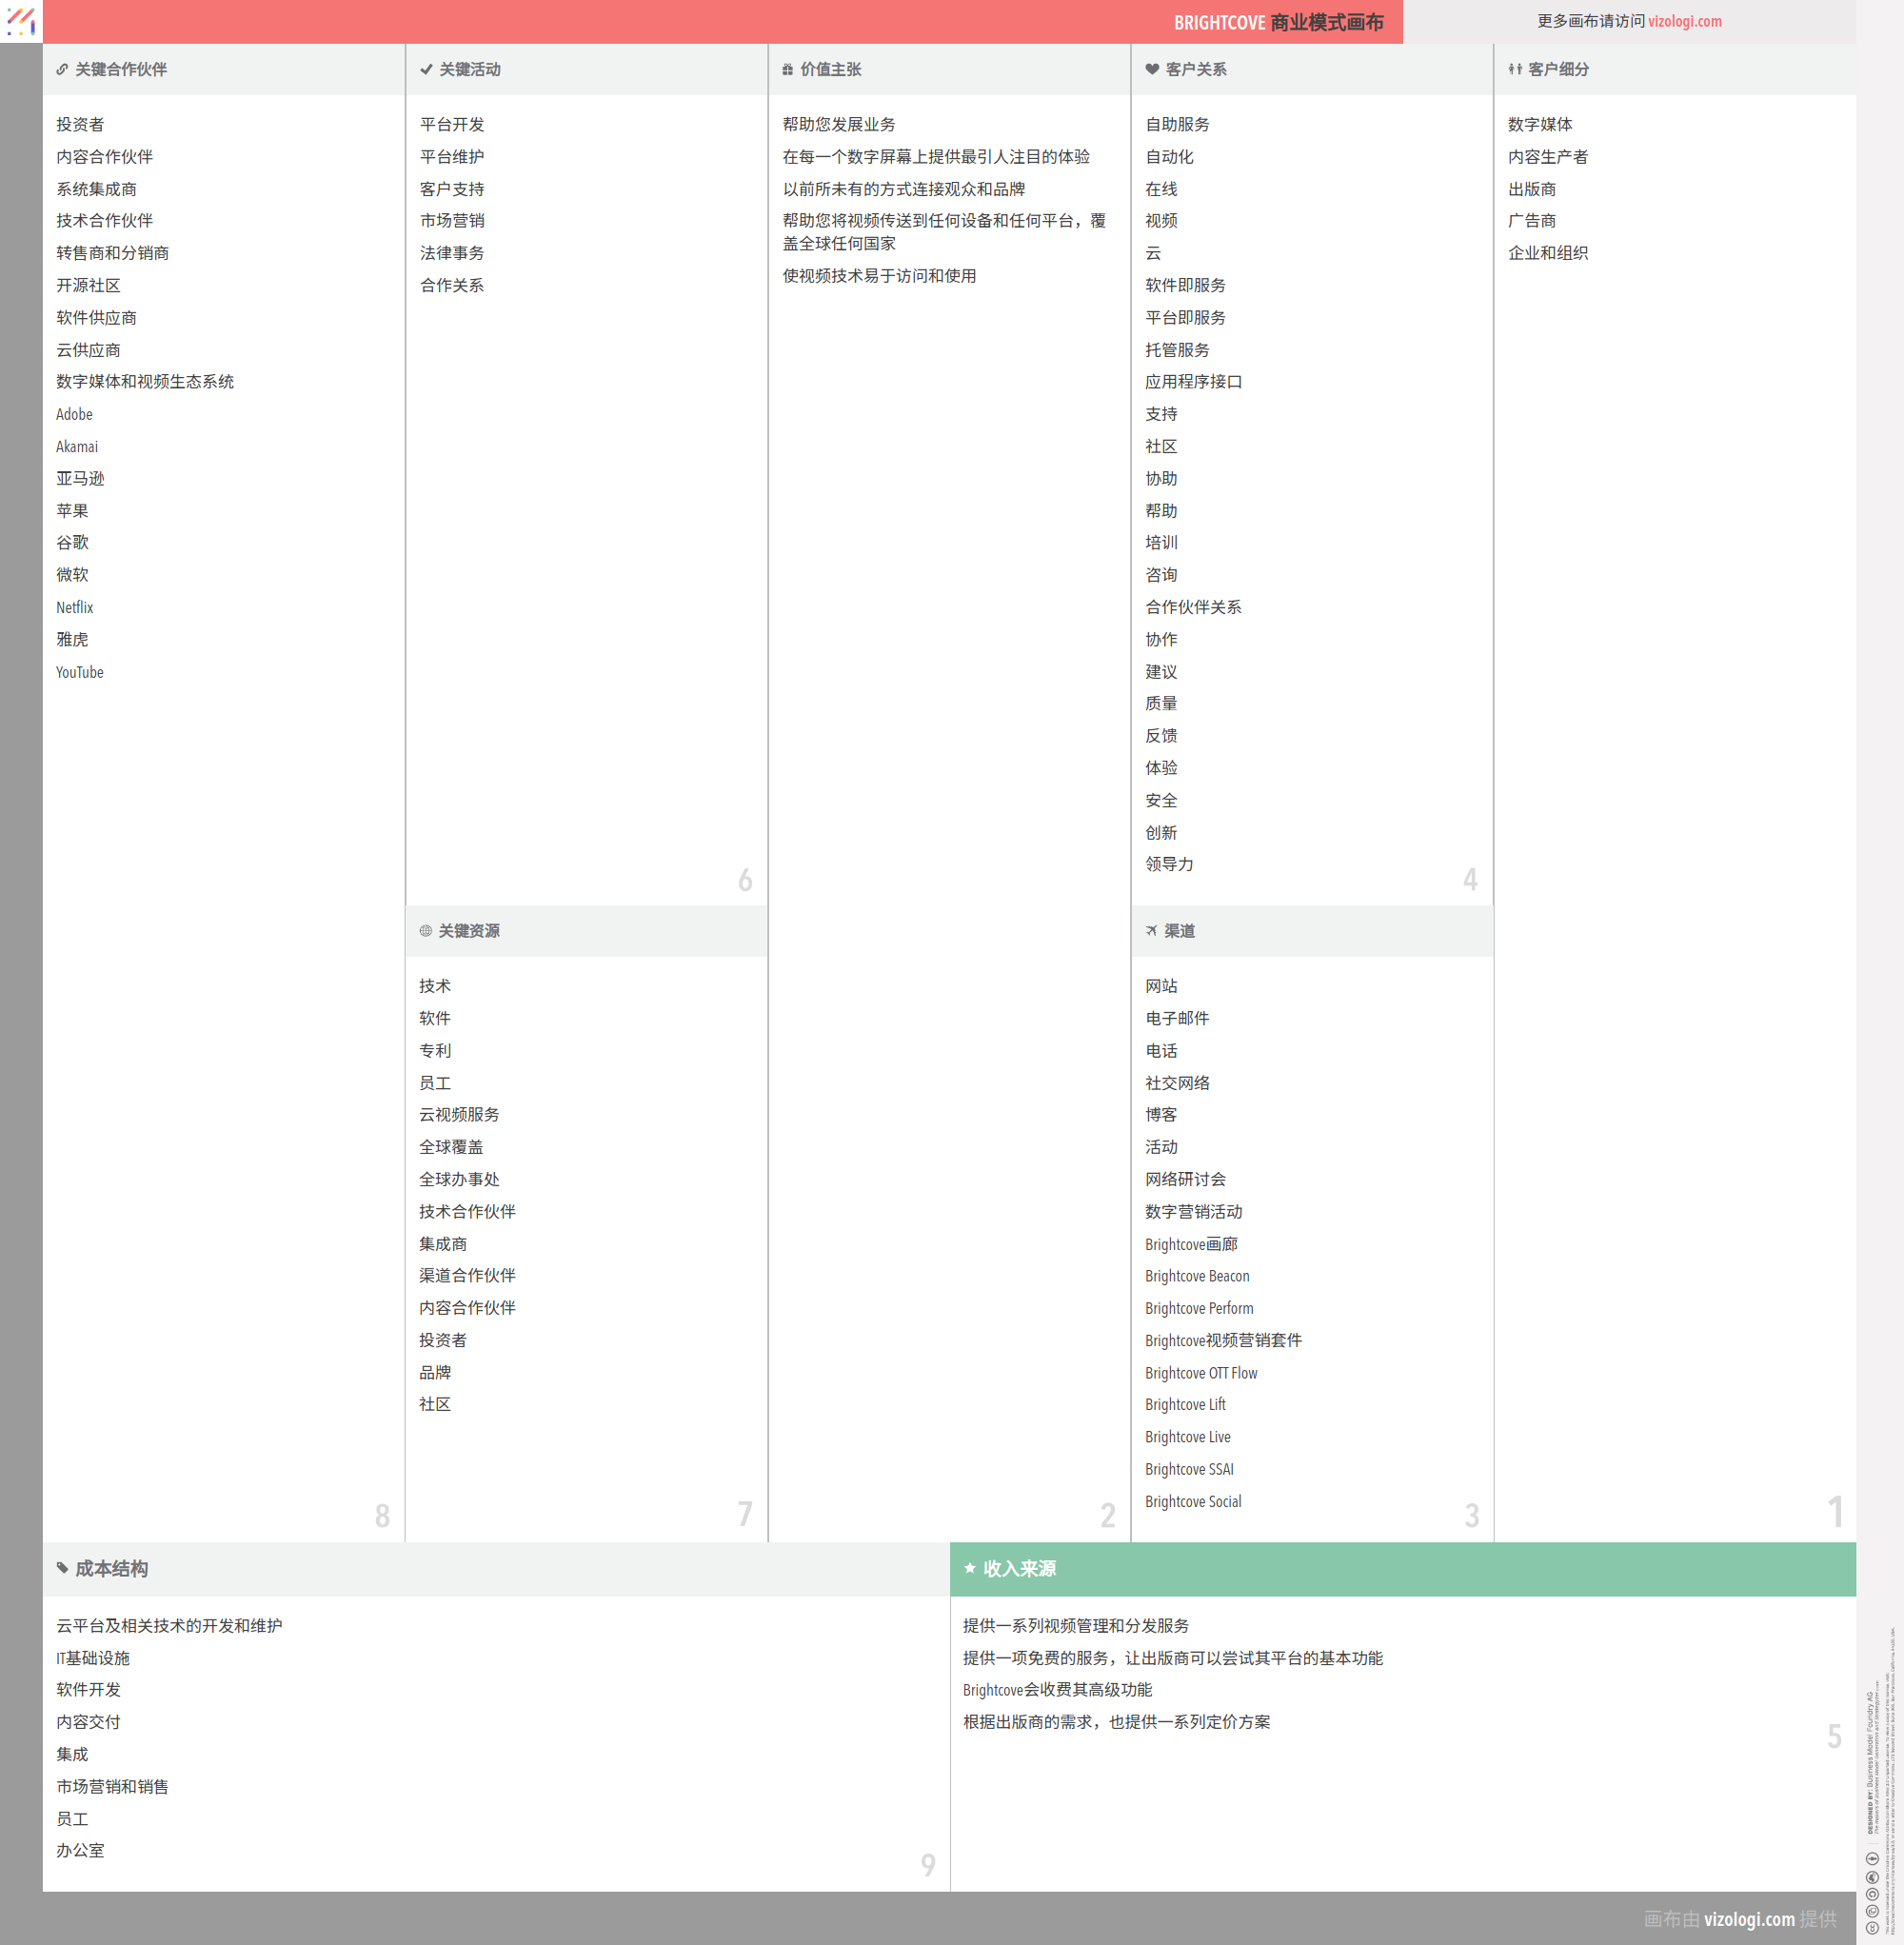The height and width of the screenshot is (1945, 1904).
Task: Click vizologi.com link in the footer
Action: [1748, 1919]
